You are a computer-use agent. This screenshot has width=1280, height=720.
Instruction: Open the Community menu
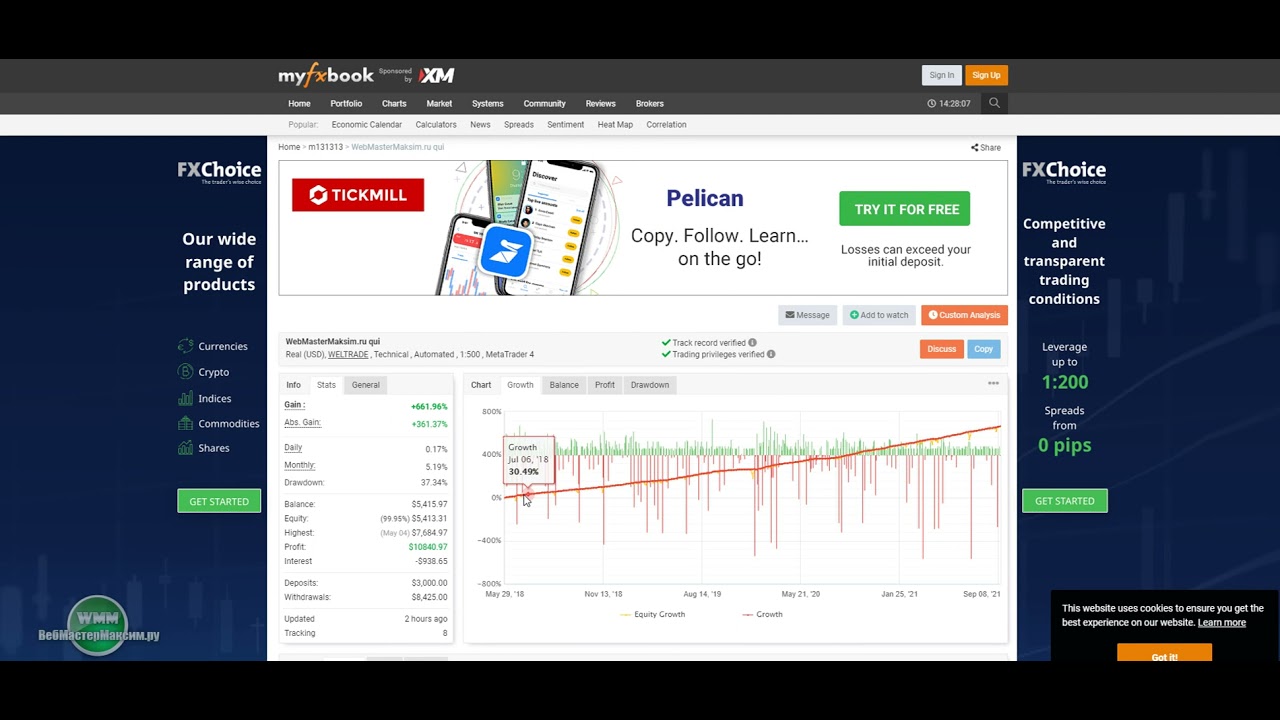pos(544,103)
